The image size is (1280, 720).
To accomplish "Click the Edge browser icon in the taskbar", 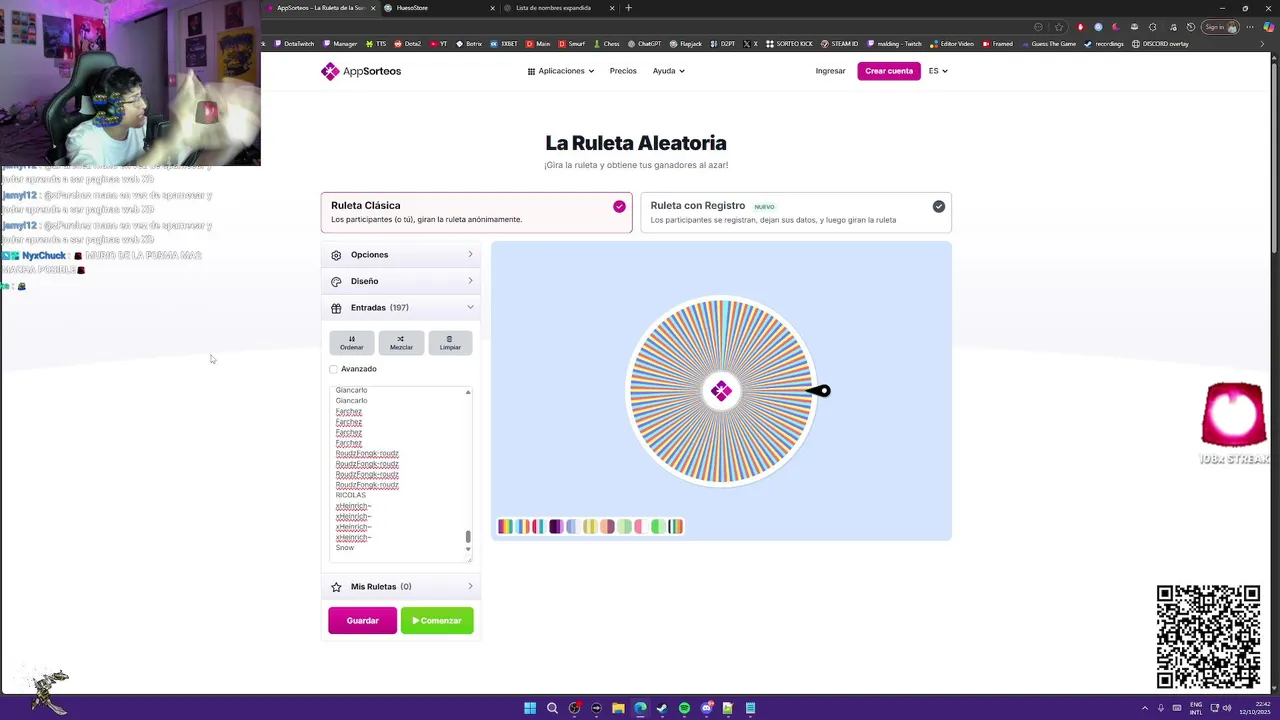I will pyautogui.click(x=640, y=708).
